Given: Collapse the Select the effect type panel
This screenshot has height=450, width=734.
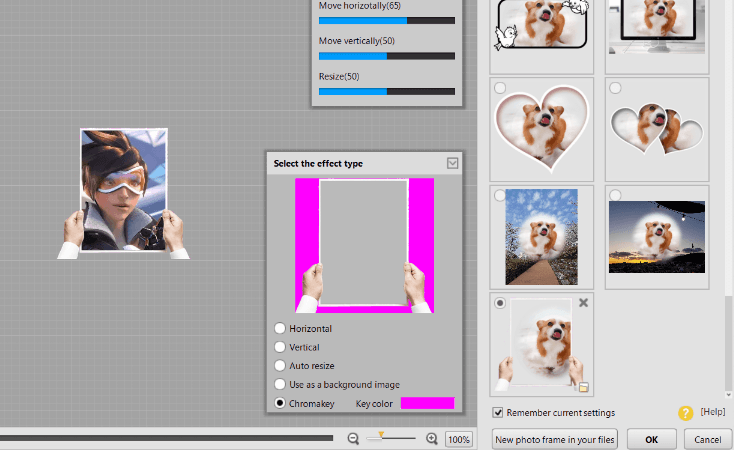Looking at the screenshot, I should (452, 163).
